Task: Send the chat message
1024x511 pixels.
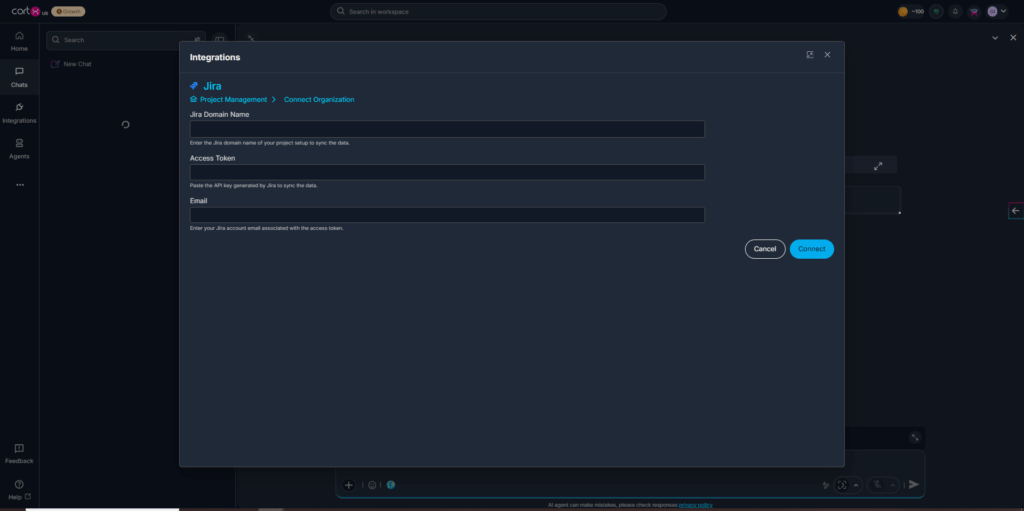Action: [914, 484]
